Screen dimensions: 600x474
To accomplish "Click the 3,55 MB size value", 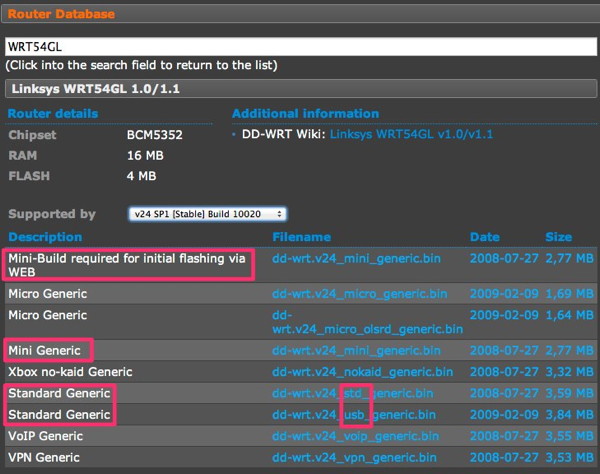I will (569, 436).
